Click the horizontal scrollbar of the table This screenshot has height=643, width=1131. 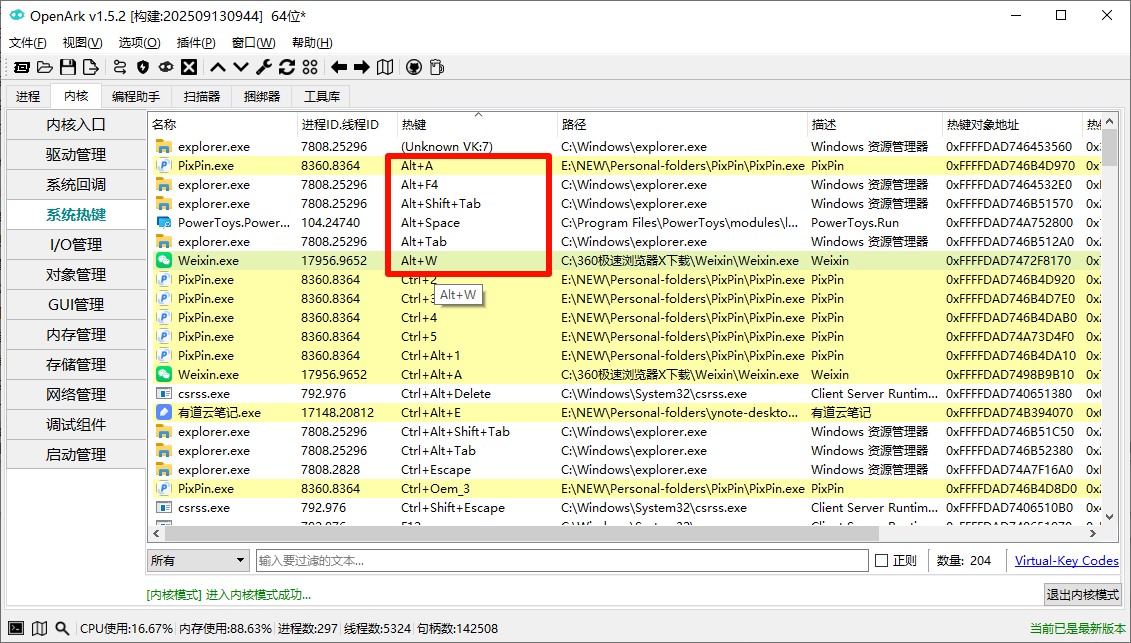point(522,533)
